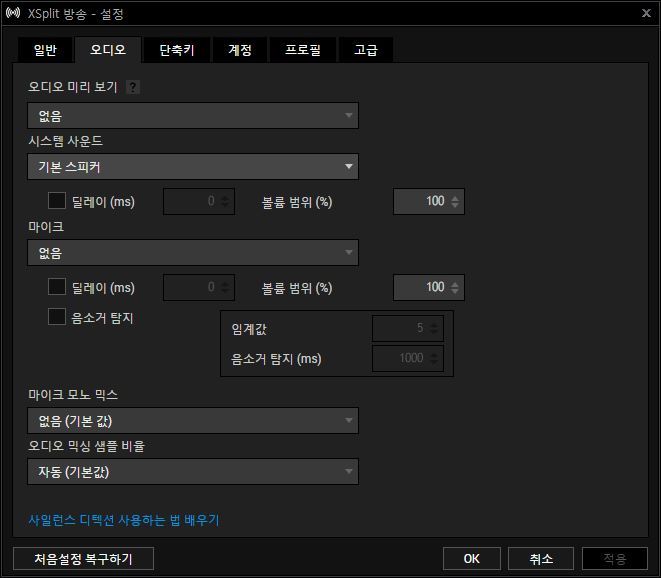The height and width of the screenshot is (578, 661).
Task: Open the 계정 tab
Action: pos(240,50)
